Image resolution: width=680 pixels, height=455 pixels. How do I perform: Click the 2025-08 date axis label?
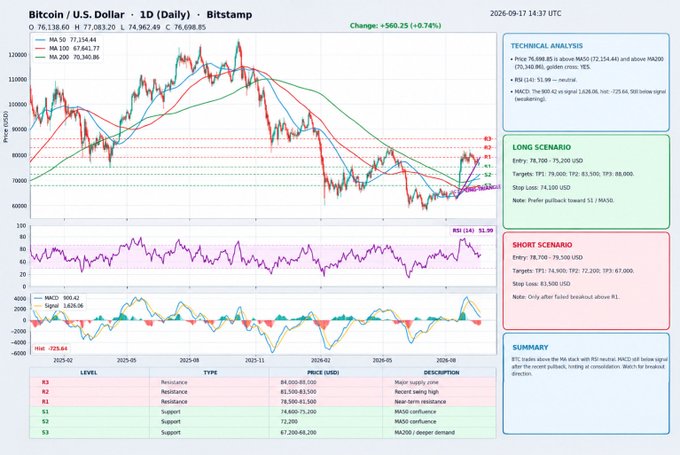click(190, 360)
